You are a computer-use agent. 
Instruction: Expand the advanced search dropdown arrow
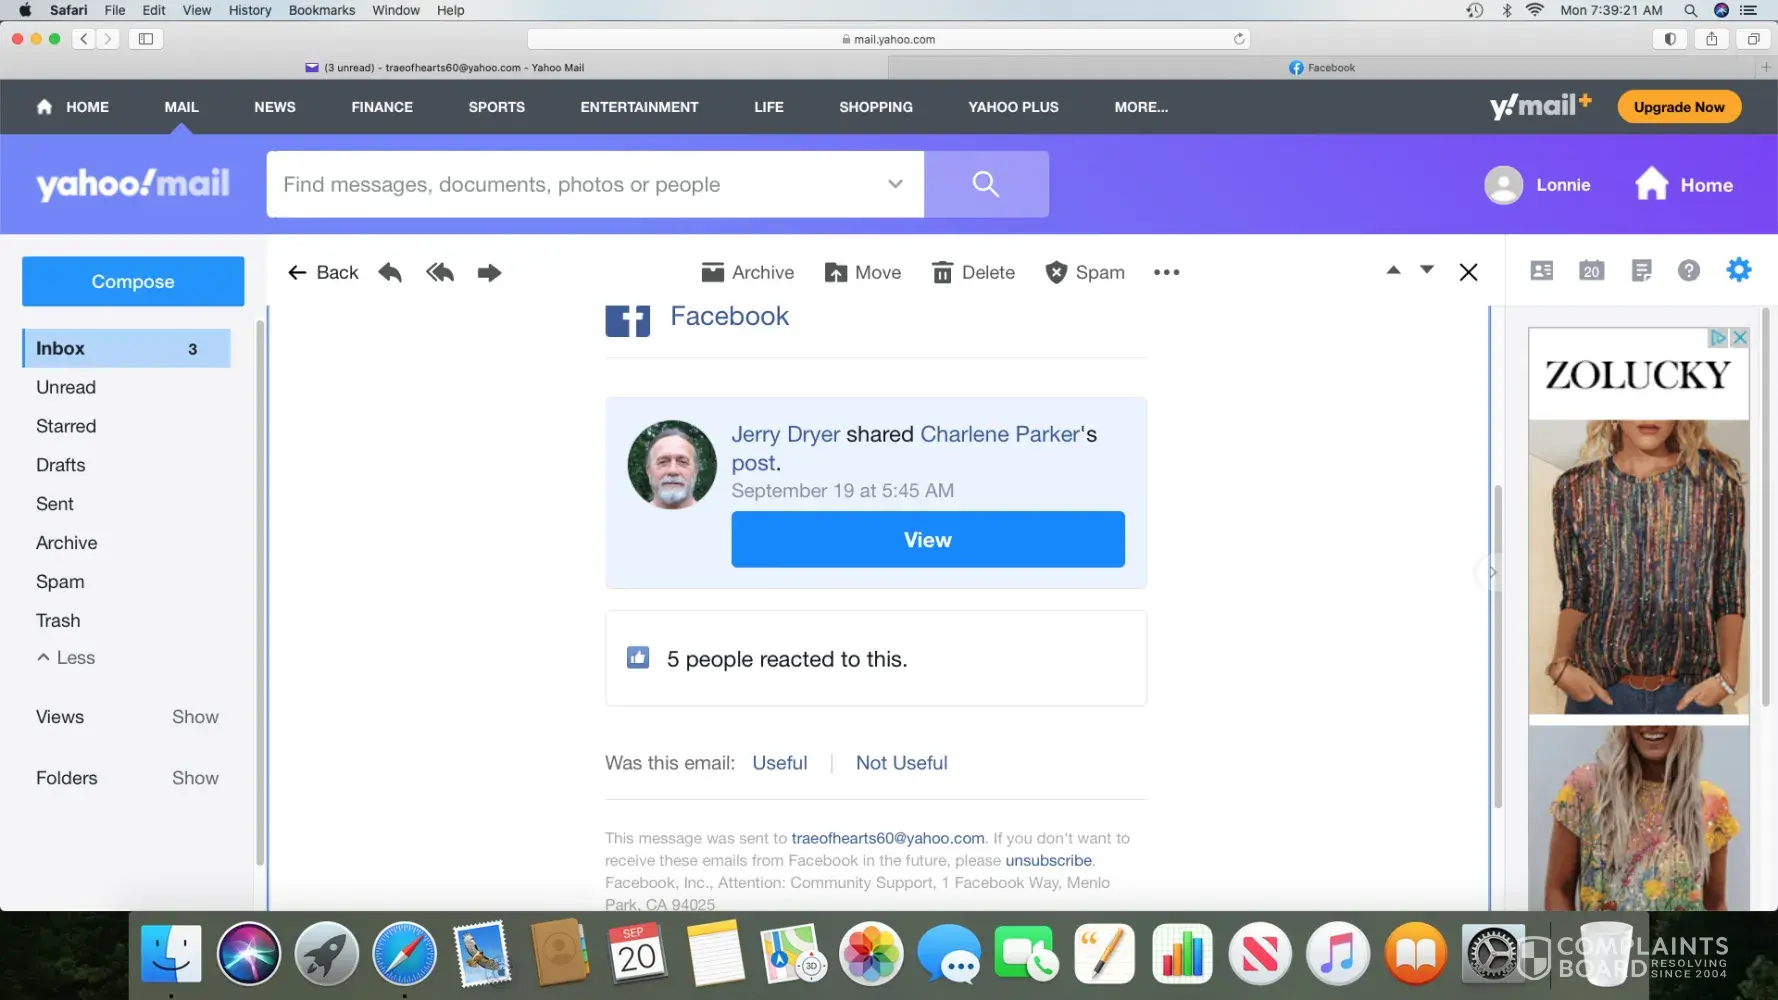[895, 184]
